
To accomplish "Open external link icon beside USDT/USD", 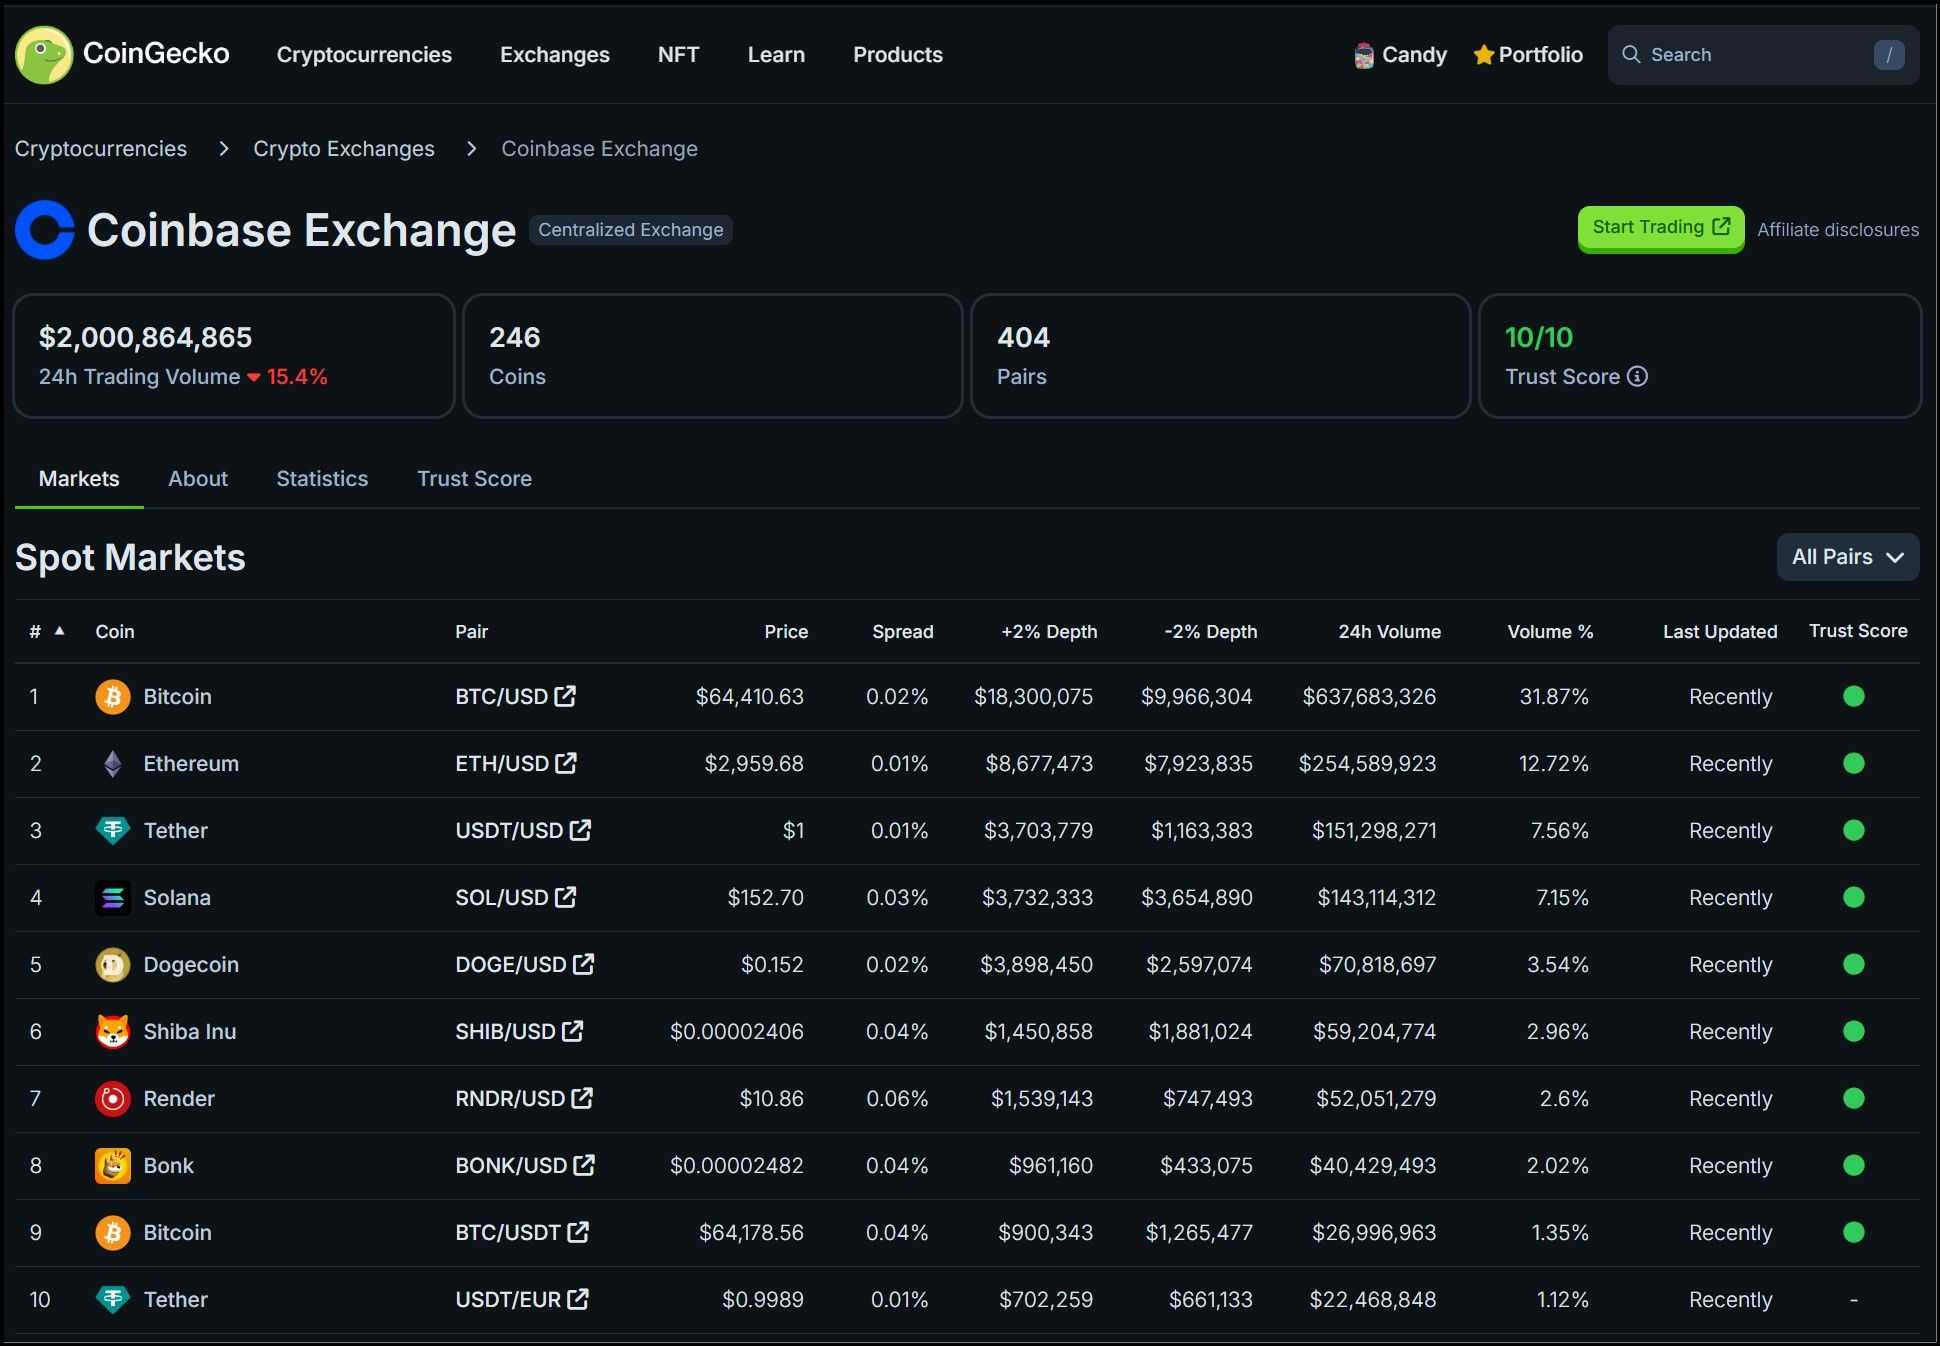I will click(581, 830).
